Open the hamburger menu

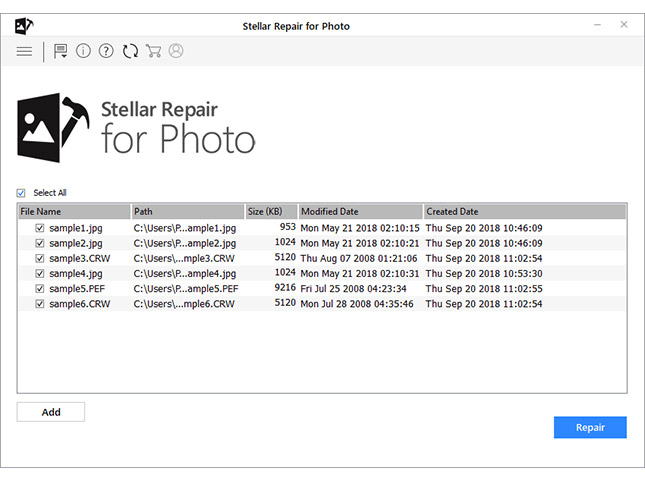[24, 51]
